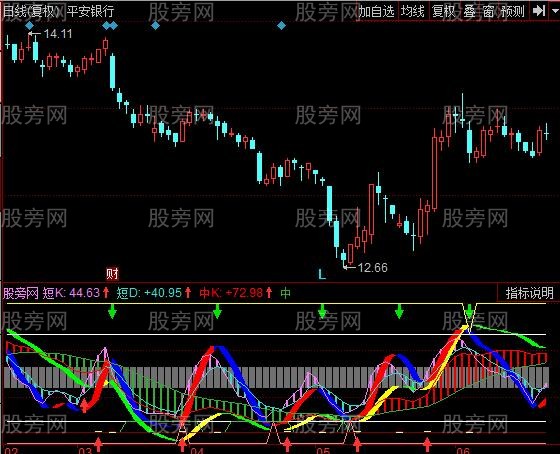Expand the small dropdown arrow at top-right

point(555,11)
